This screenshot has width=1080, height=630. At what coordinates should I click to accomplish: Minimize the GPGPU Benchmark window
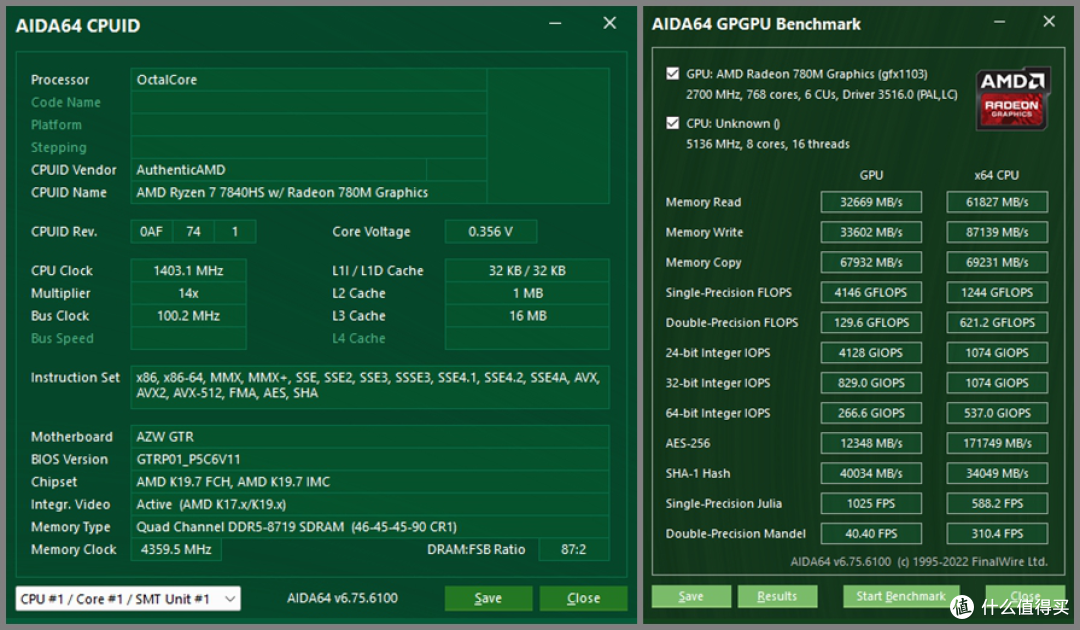(999, 22)
